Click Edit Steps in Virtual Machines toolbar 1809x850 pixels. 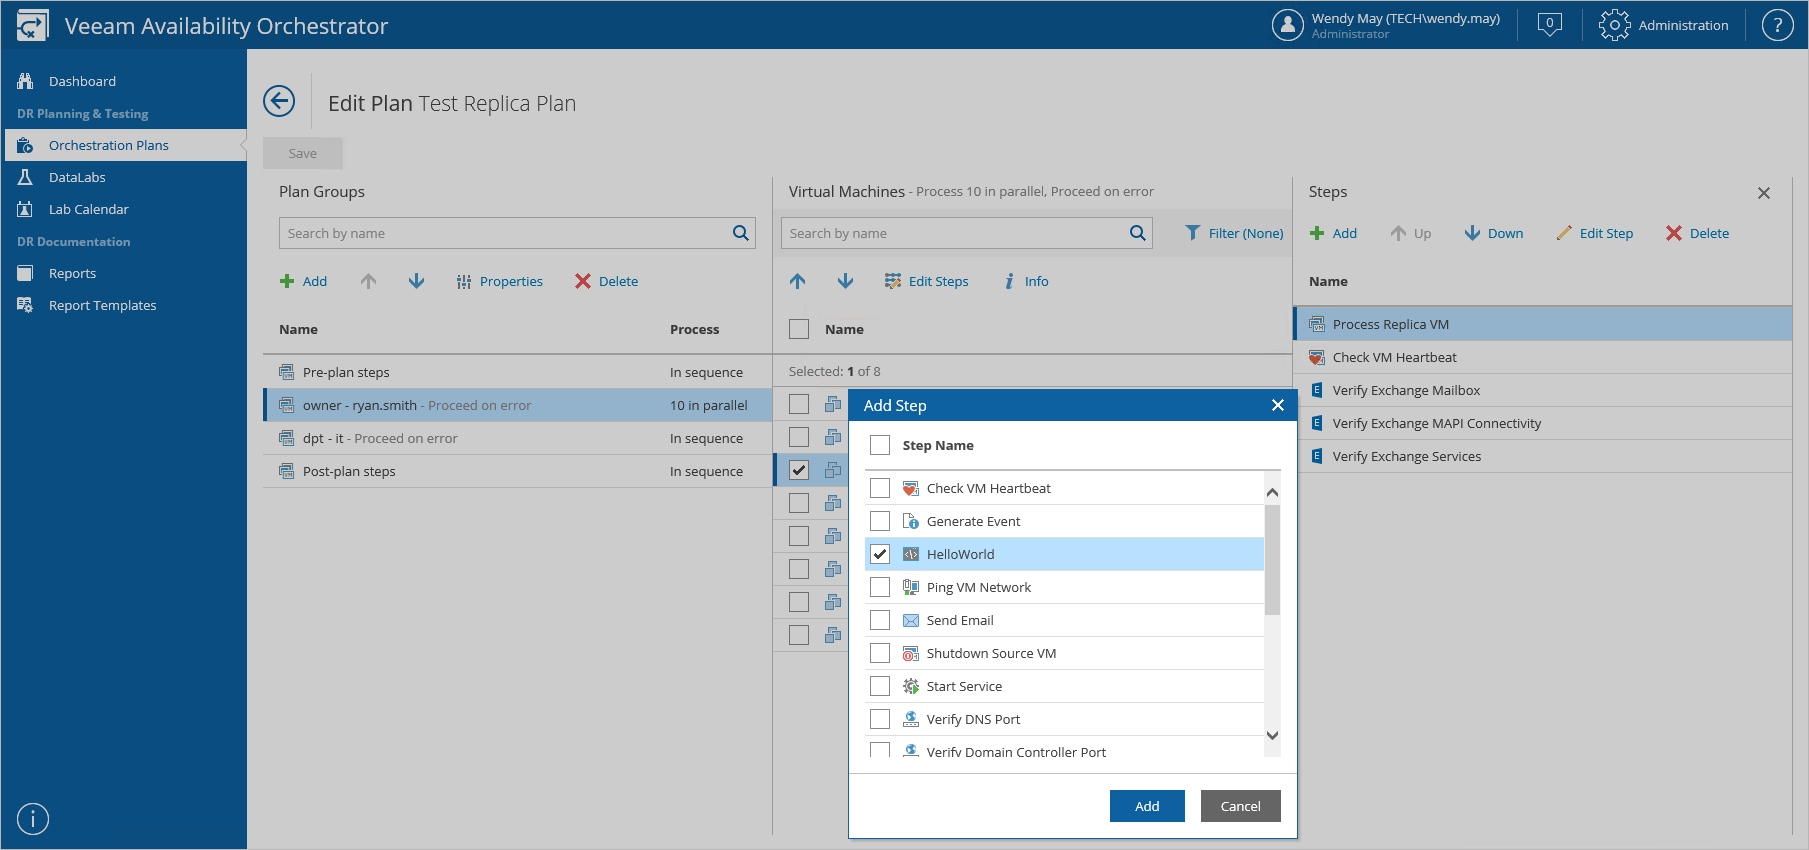click(x=926, y=281)
